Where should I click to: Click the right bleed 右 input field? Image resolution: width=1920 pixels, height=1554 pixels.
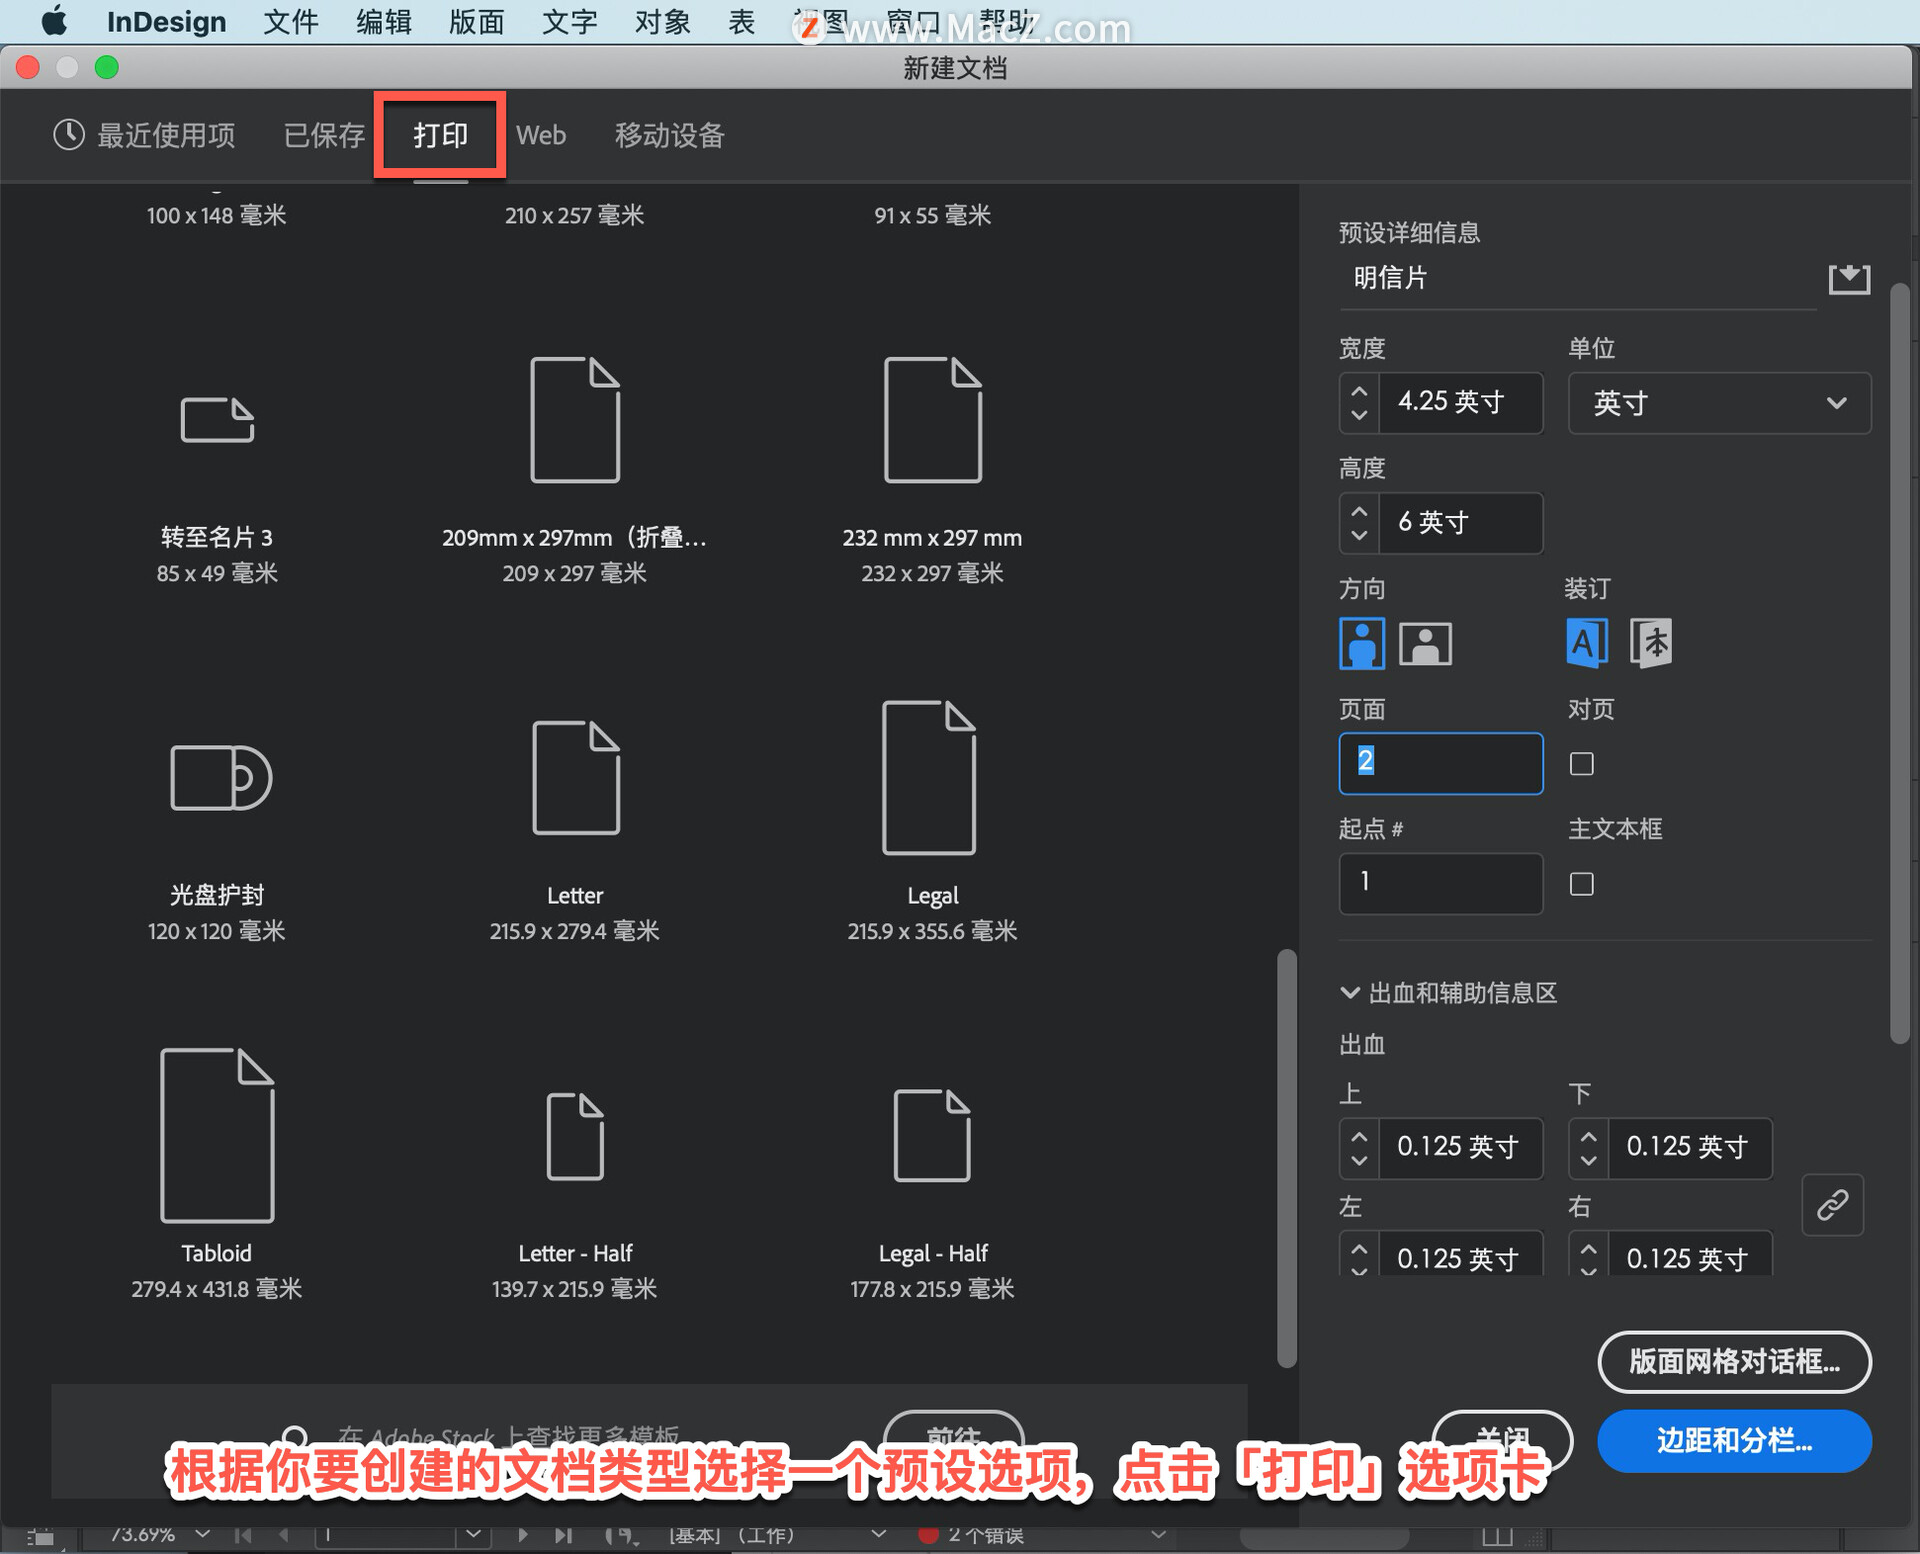pyautogui.click(x=1690, y=1256)
